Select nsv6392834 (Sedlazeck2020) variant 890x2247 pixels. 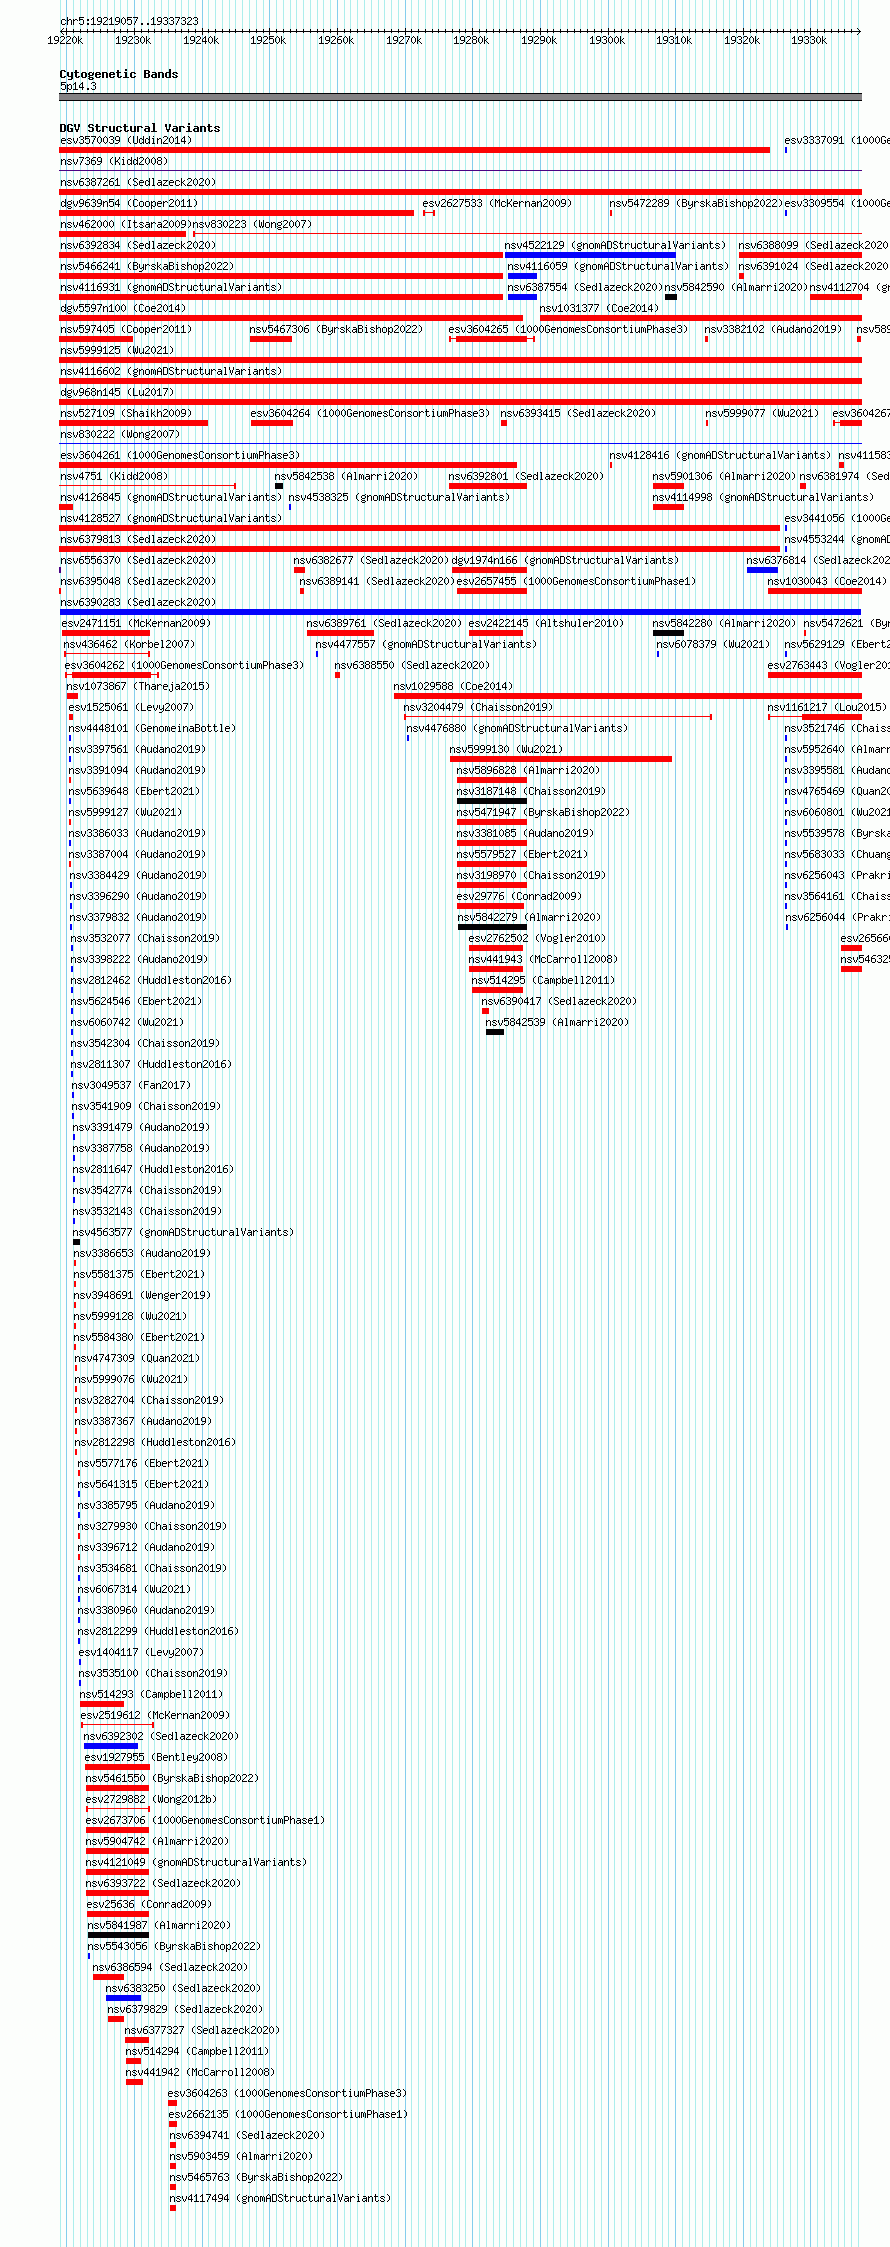(x=138, y=245)
